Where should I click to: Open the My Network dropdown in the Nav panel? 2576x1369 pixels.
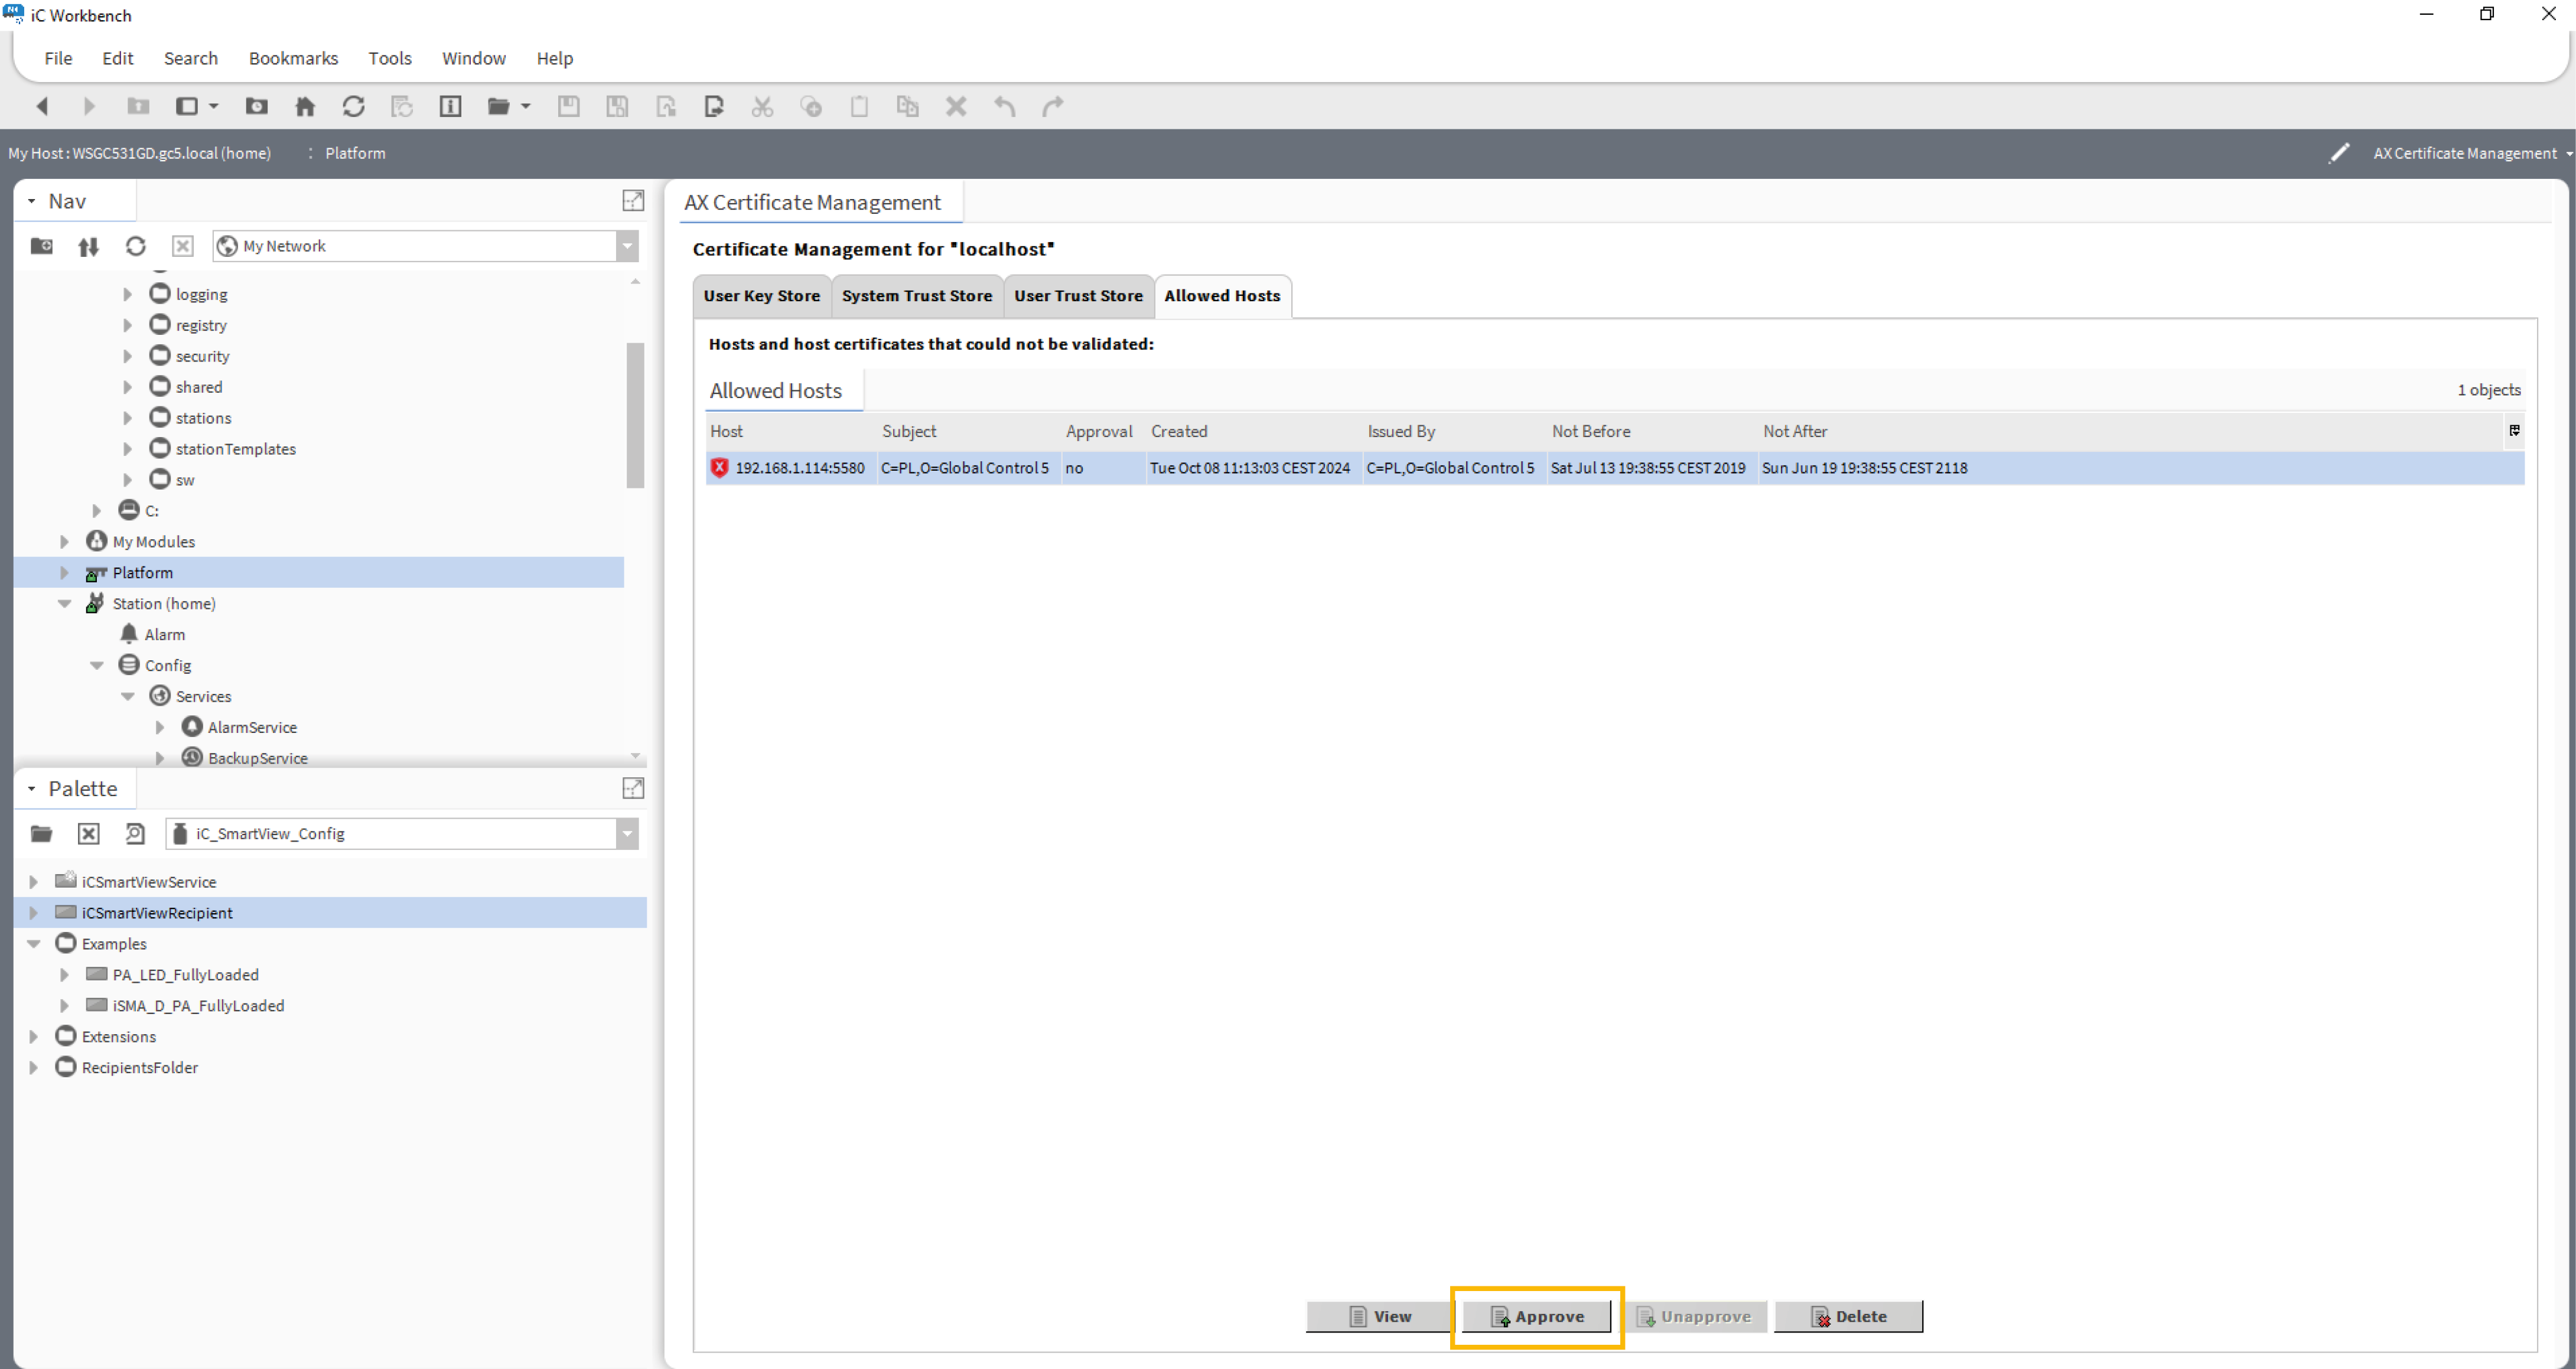(627, 246)
